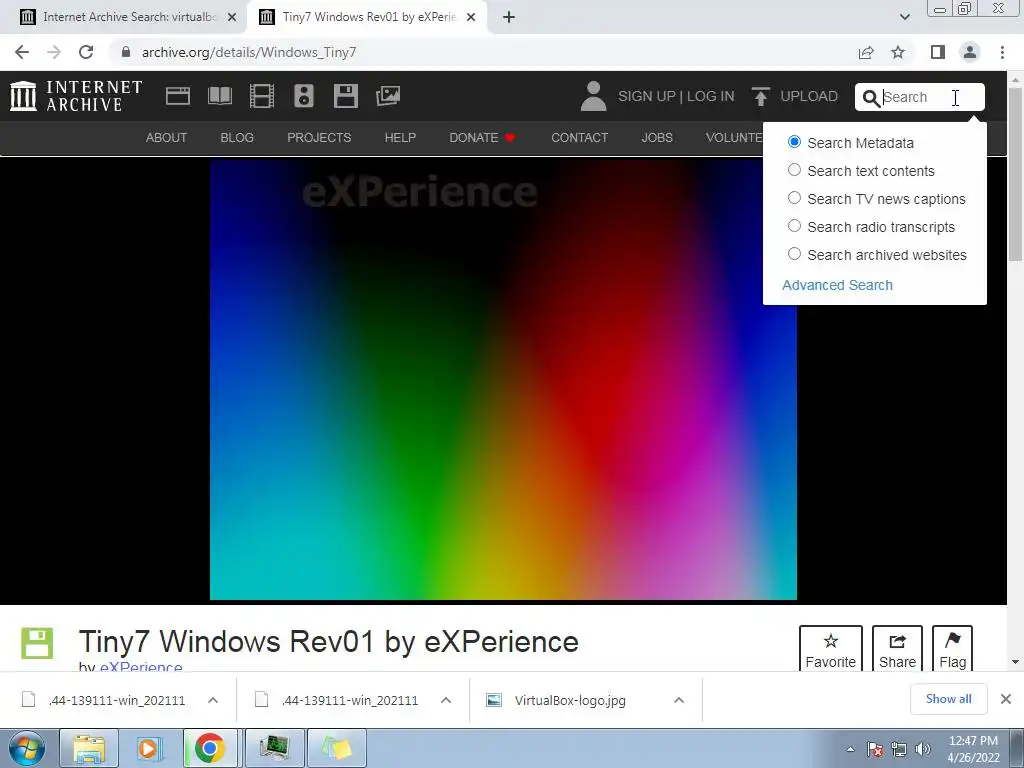
Task: Close the downloads bar
Action: (1006, 699)
